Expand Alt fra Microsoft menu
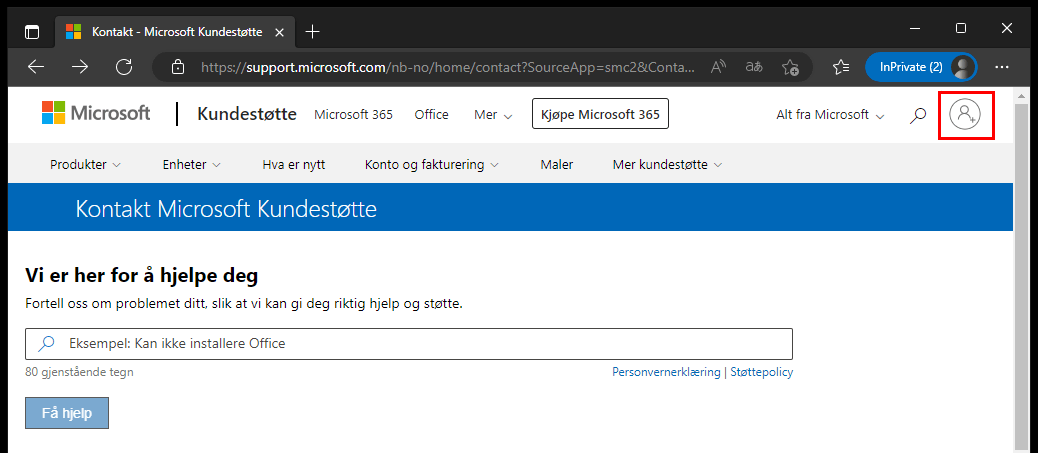 point(830,115)
